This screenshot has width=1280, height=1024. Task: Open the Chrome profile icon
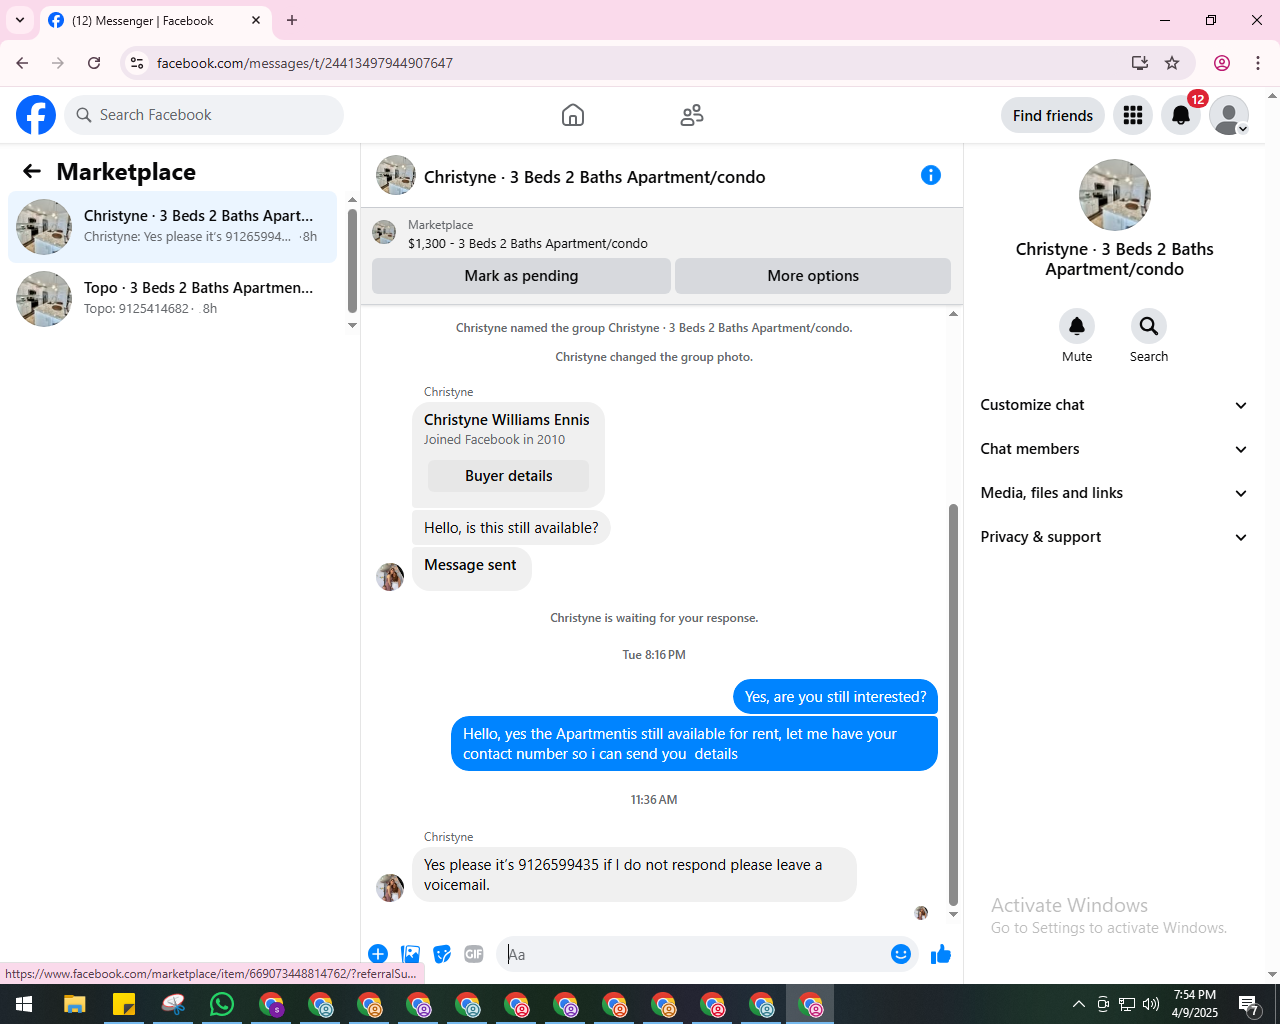tap(1222, 63)
